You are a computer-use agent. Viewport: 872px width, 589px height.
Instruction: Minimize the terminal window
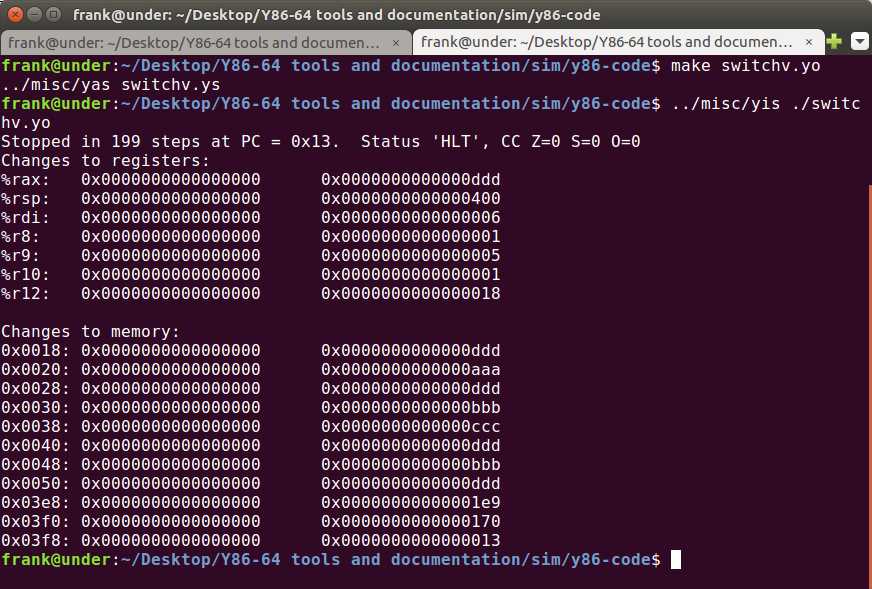[34, 14]
